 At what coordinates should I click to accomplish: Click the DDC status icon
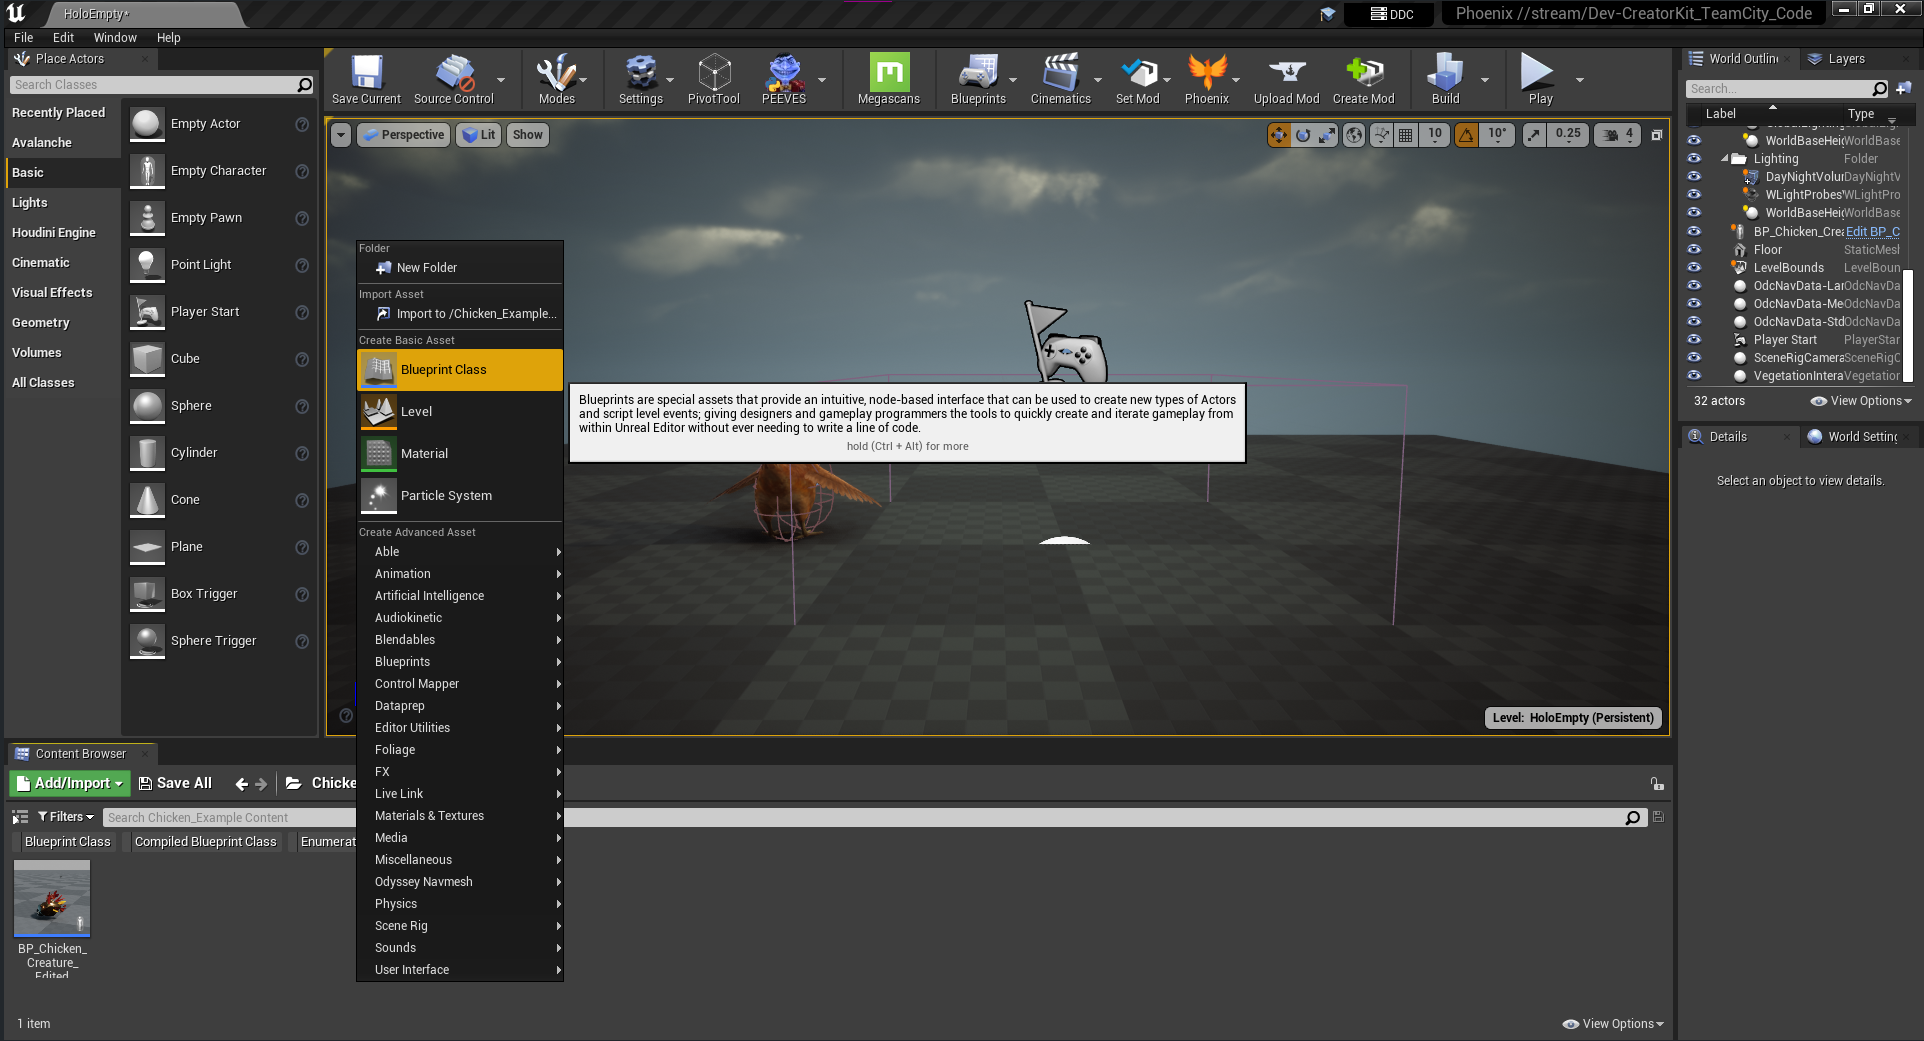coord(1391,14)
